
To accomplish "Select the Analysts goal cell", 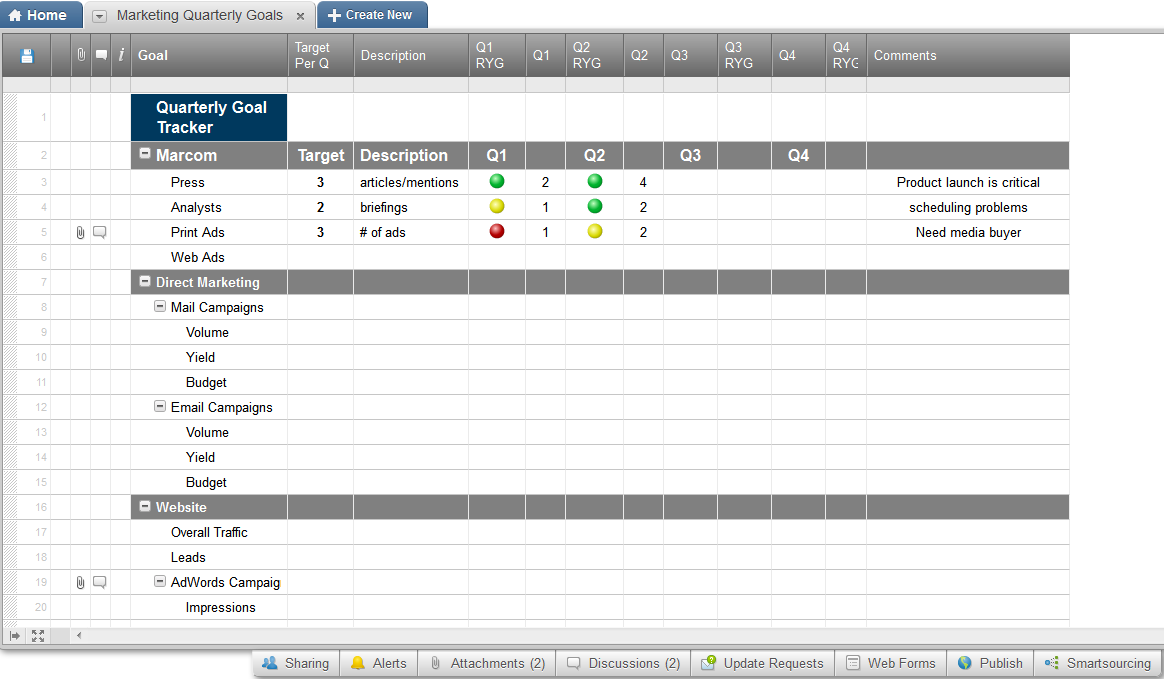I will click(x=209, y=208).
